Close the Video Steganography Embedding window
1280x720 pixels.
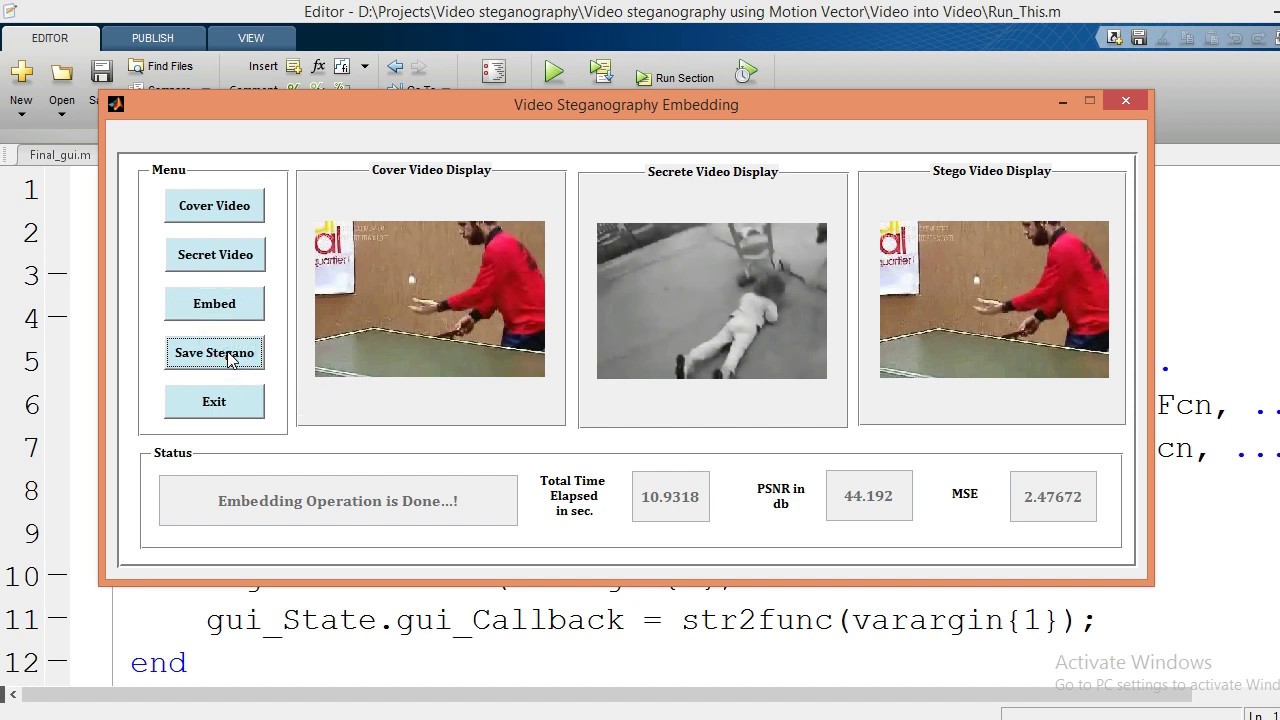(1126, 101)
